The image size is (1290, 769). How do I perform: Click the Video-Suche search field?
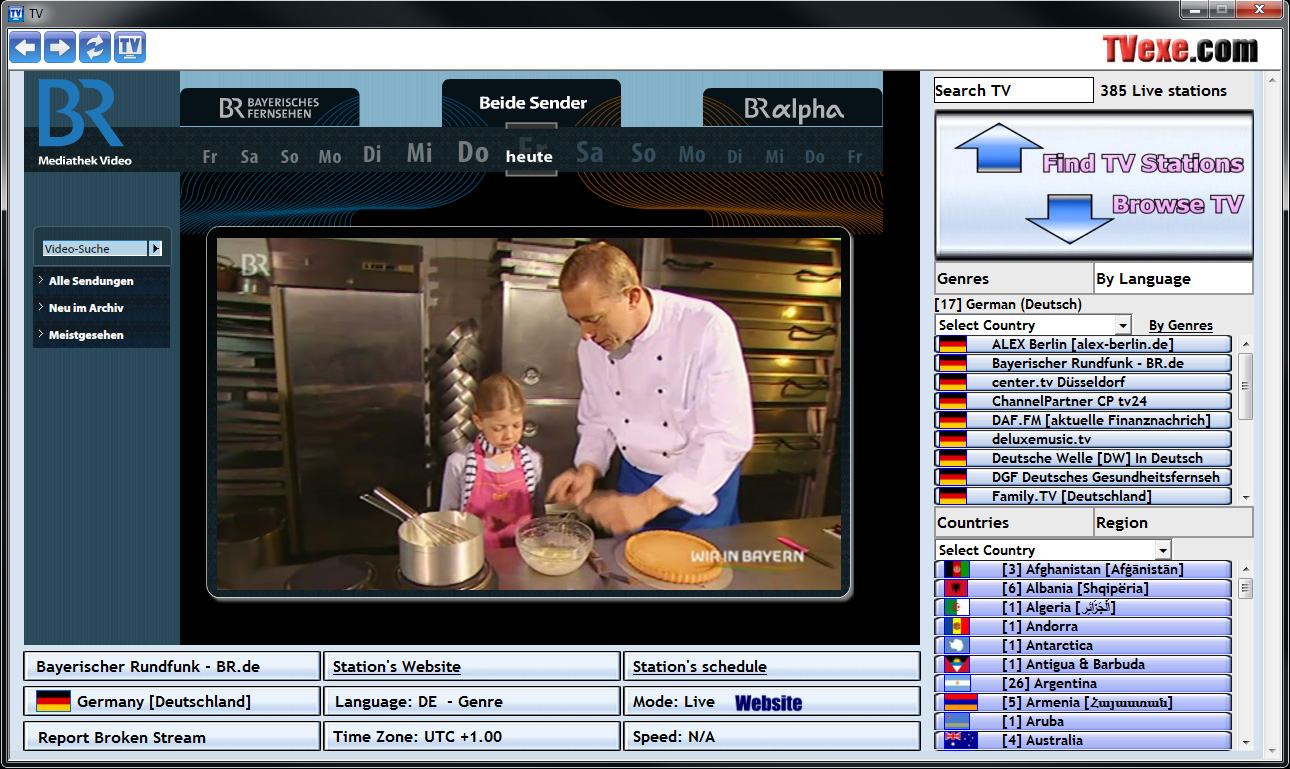(x=96, y=248)
